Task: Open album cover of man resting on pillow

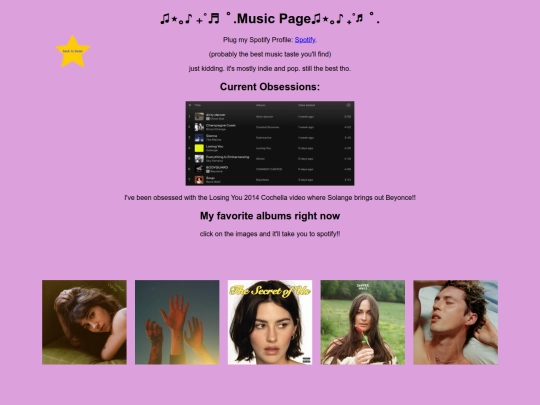Action: pyautogui.click(x=456, y=322)
